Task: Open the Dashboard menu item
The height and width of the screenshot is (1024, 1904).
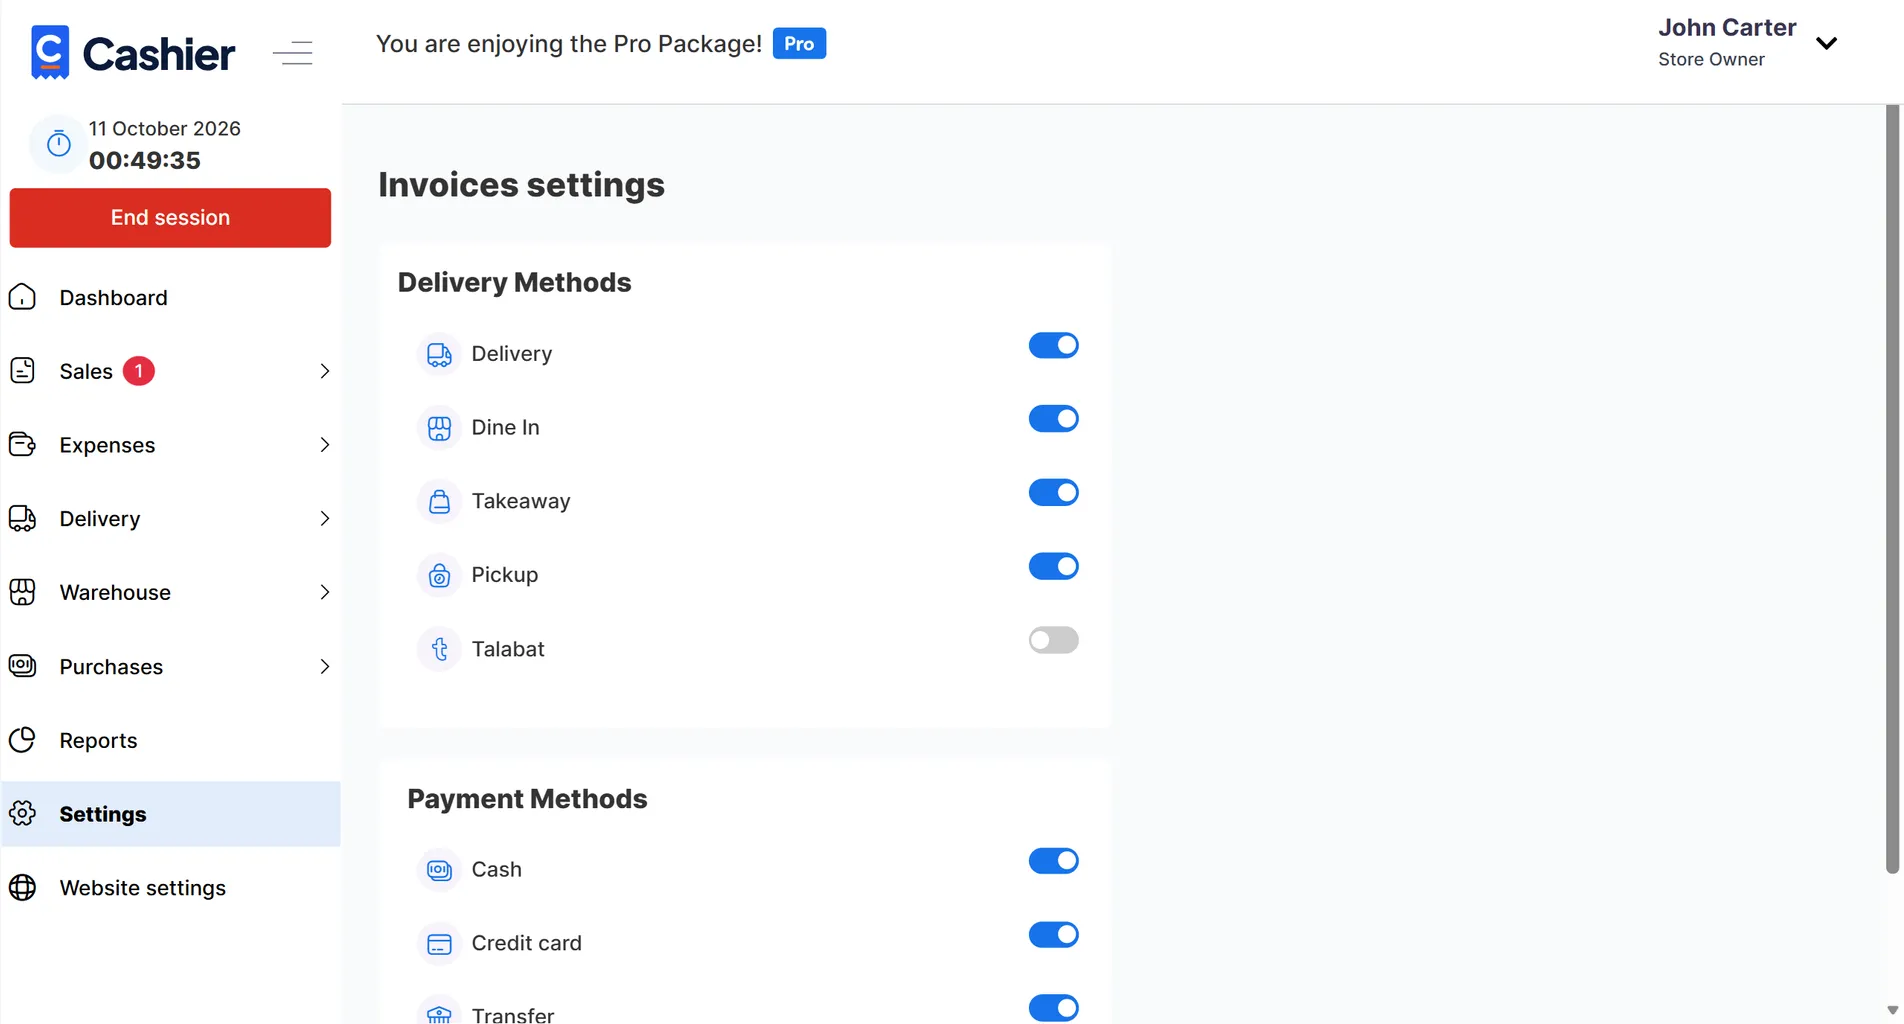Action: pos(170,298)
